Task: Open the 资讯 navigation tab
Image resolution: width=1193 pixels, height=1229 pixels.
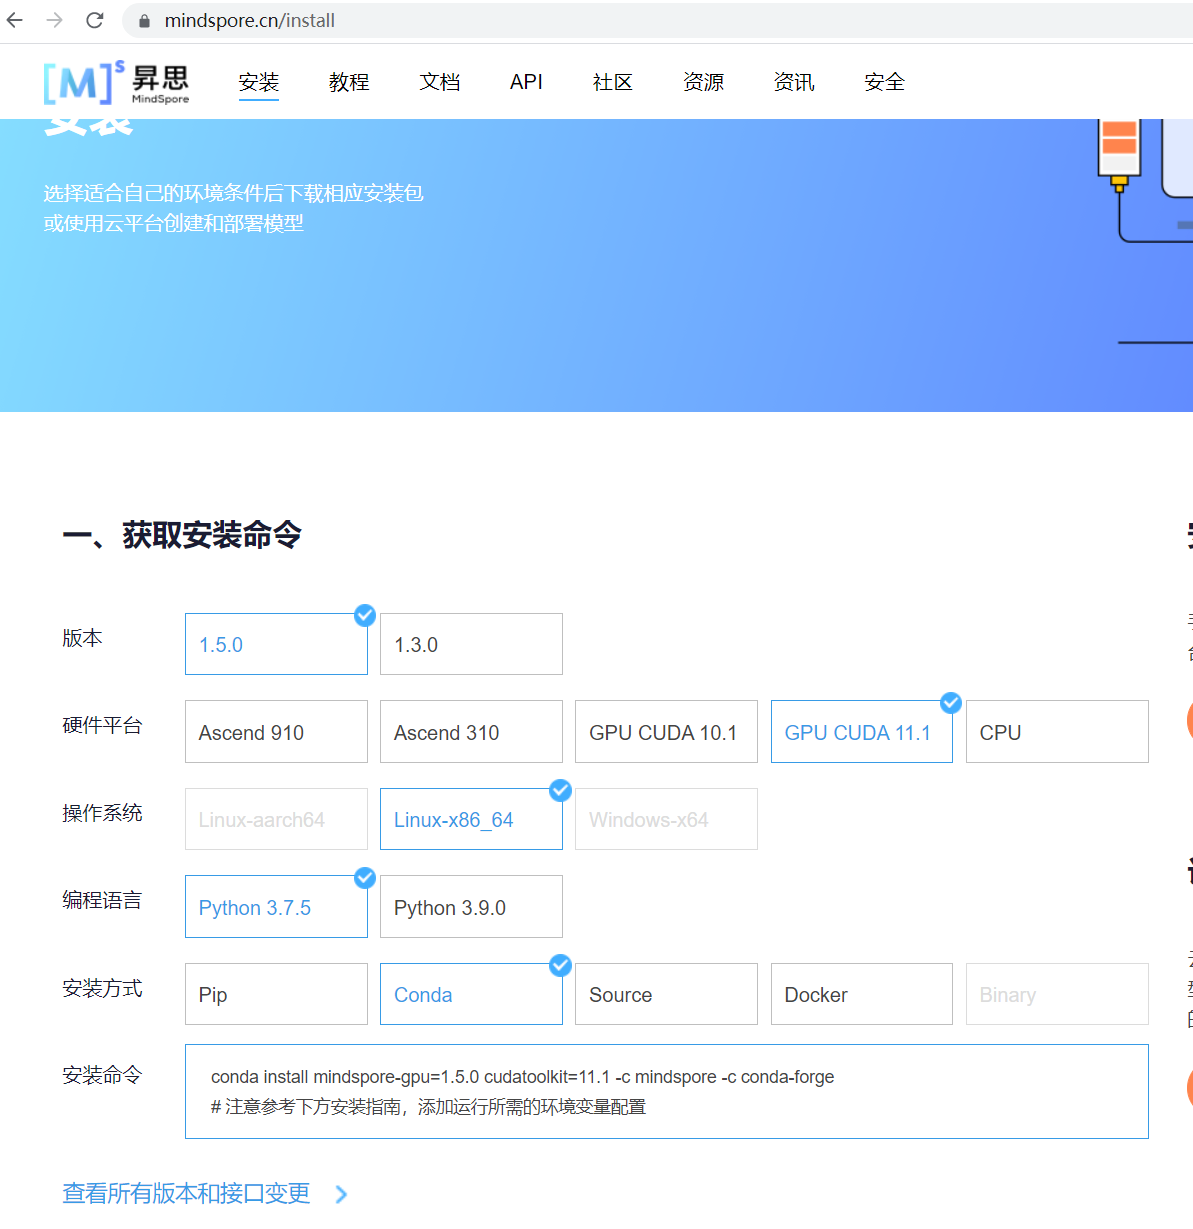Action: pyautogui.click(x=794, y=82)
